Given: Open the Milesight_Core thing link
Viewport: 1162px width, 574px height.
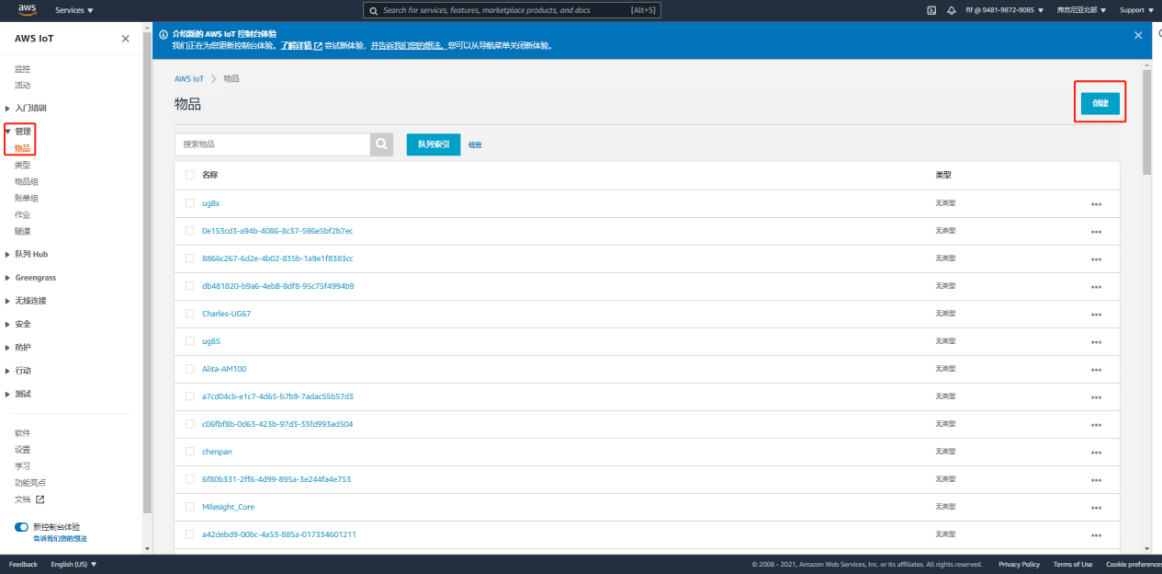Looking at the screenshot, I should pos(228,507).
